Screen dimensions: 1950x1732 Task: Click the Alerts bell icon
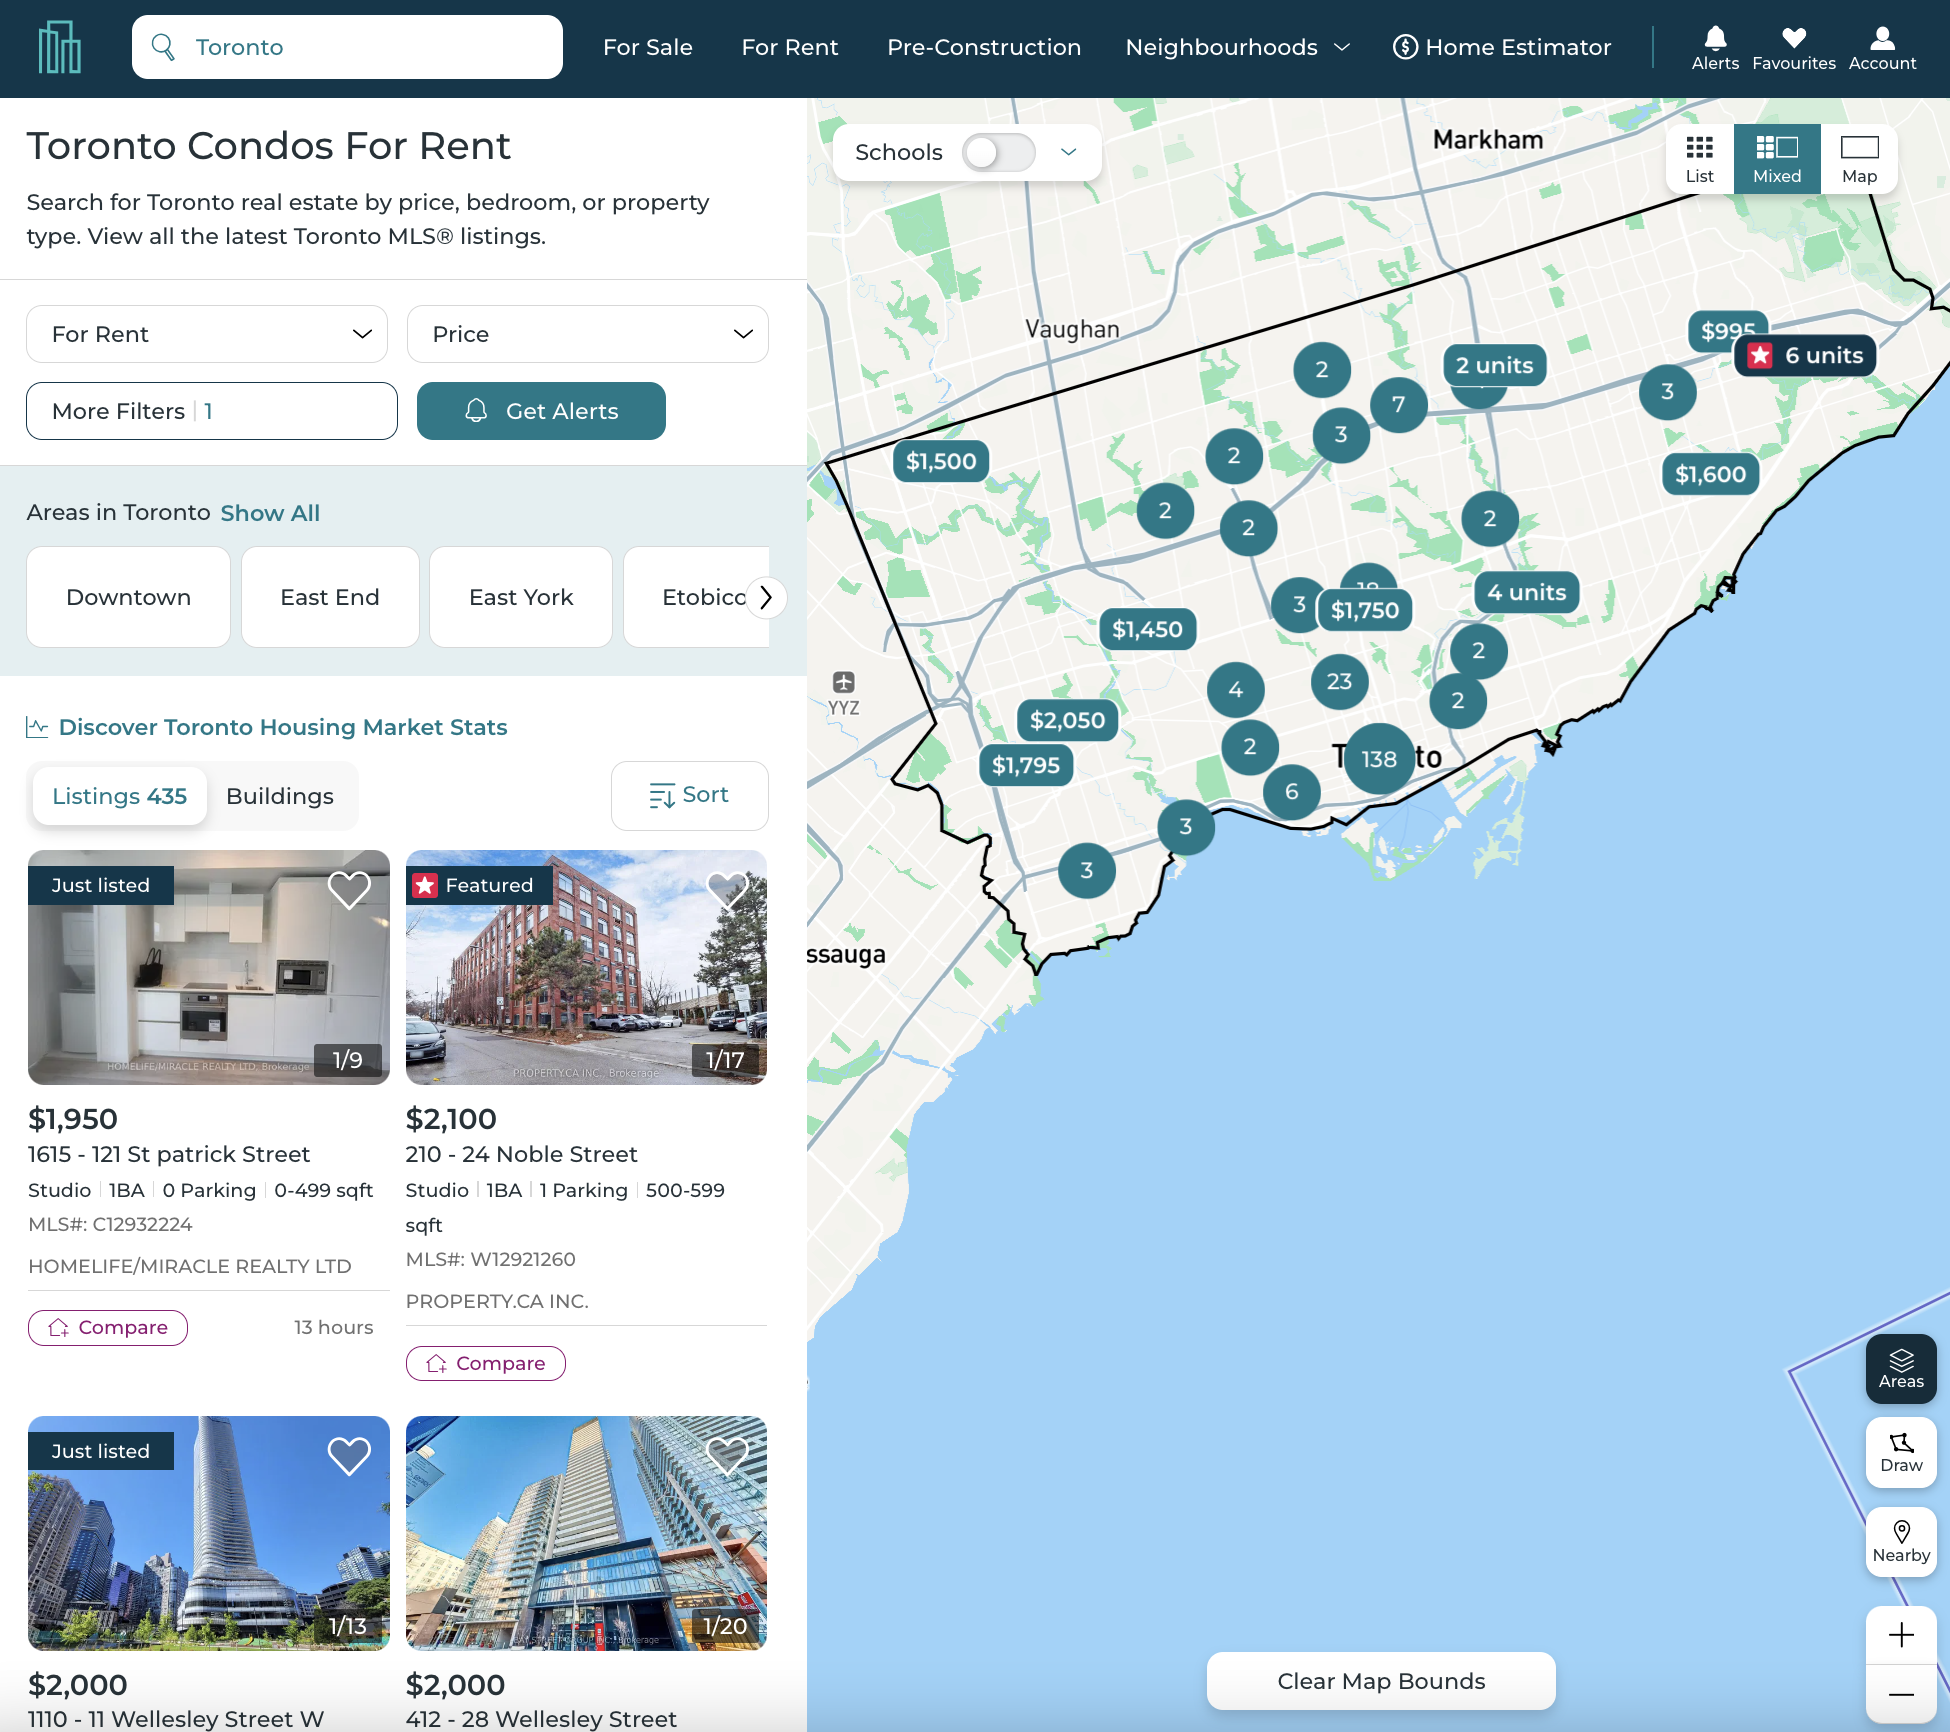1714,38
